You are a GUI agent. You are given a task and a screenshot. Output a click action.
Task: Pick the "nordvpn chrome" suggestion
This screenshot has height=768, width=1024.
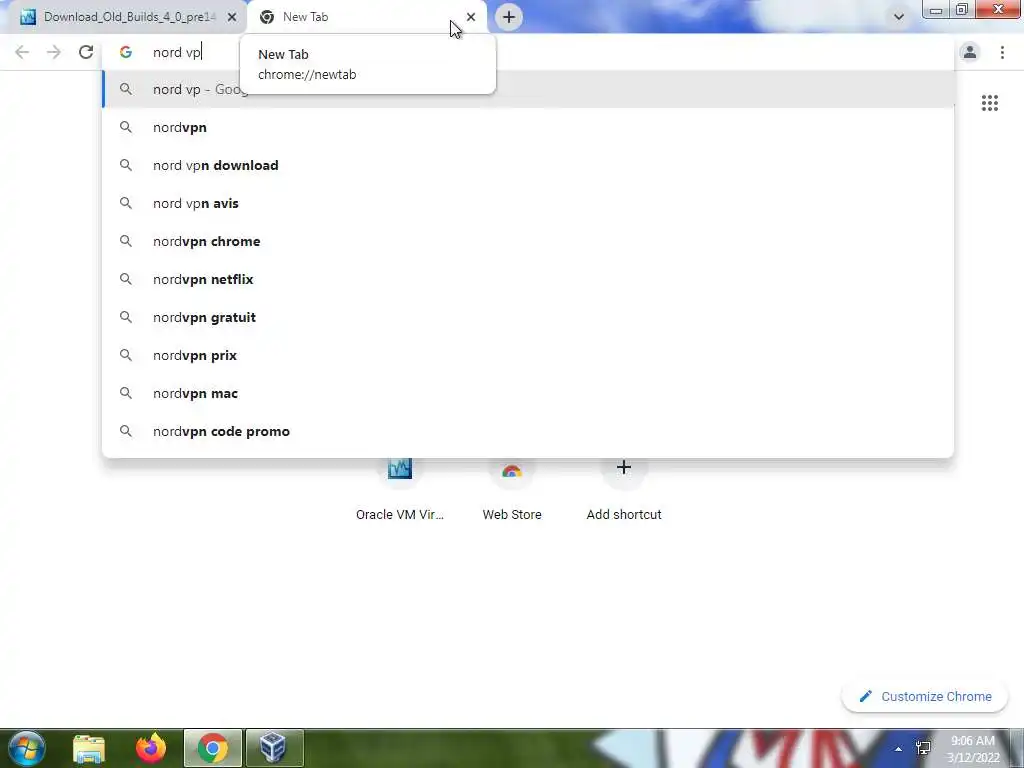(x=528, y=241)
